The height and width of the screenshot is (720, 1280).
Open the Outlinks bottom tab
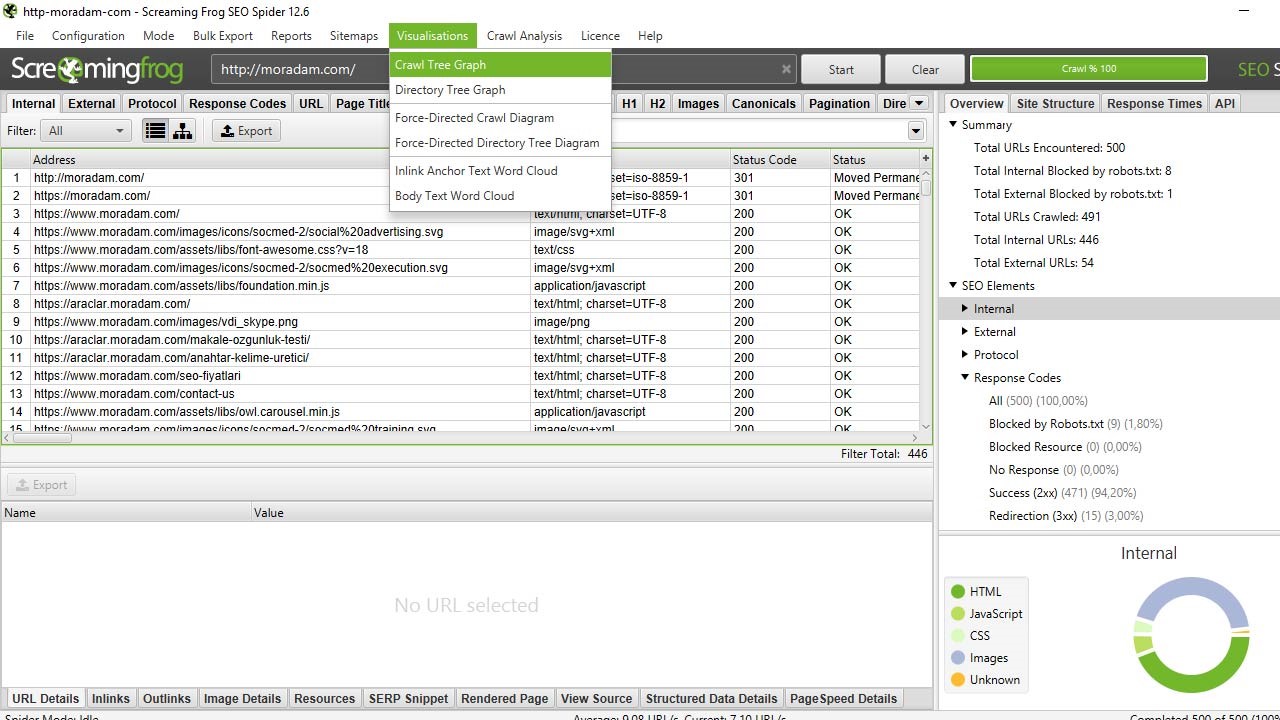point(166,698)
